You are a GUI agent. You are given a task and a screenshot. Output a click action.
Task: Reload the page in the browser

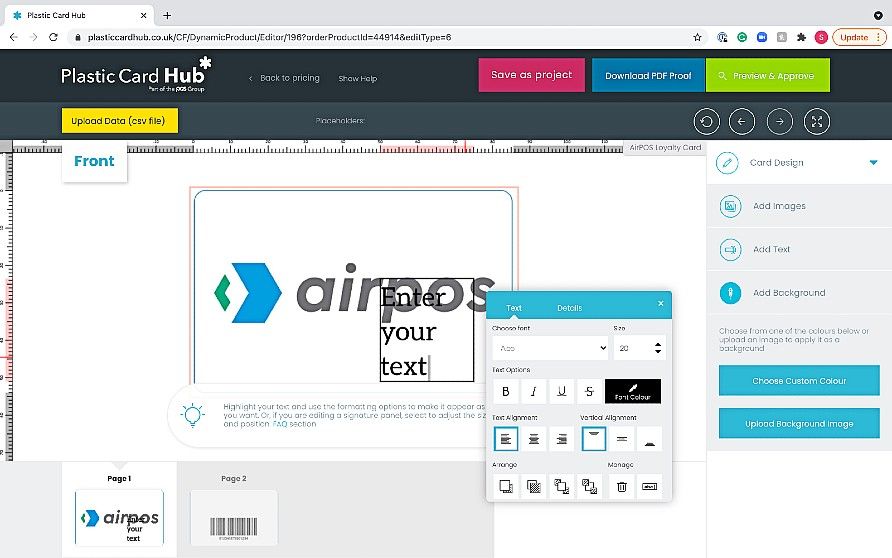(x=53, y=38)
